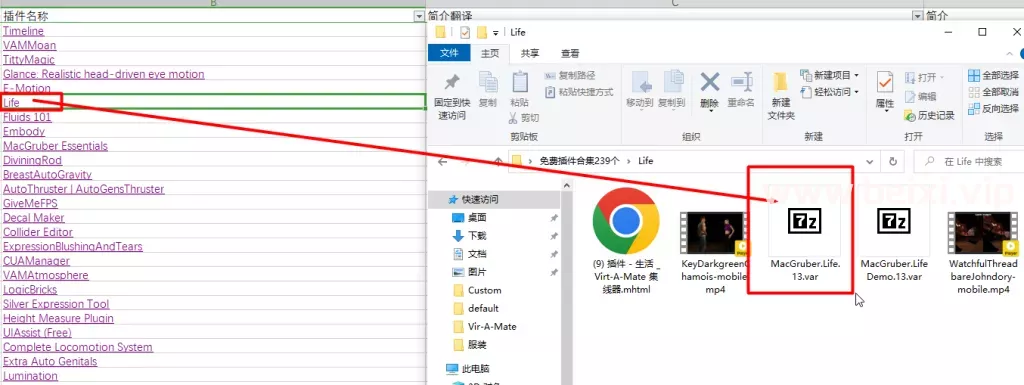Click the Explorer up arrow

pyautogui.click(x=498, y=161)
